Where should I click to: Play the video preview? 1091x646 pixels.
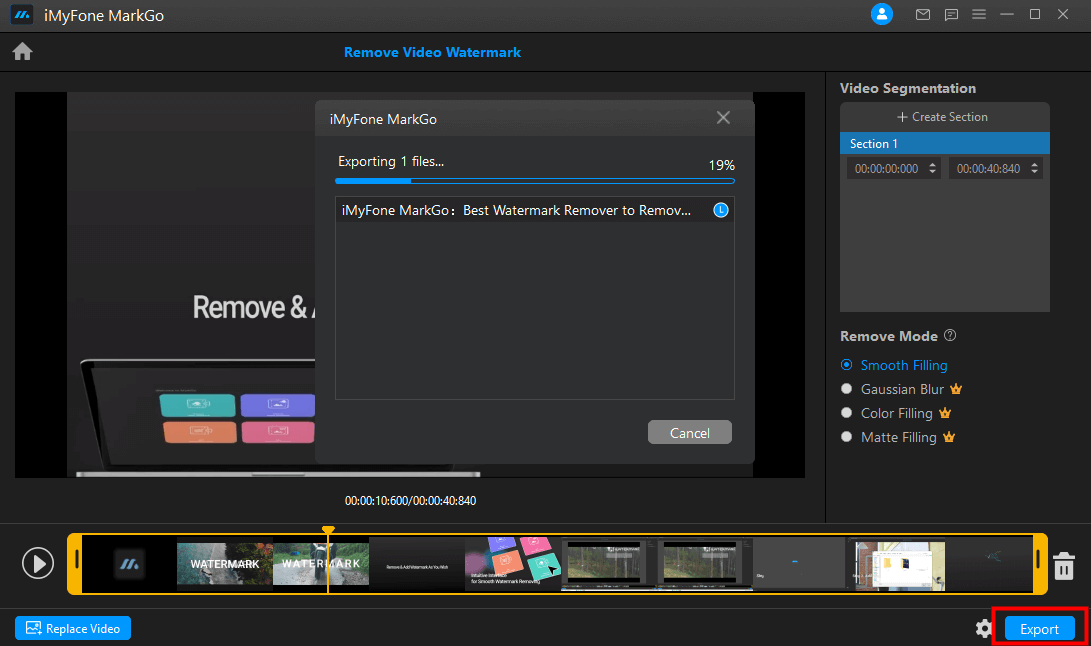[x=38, y=563]
